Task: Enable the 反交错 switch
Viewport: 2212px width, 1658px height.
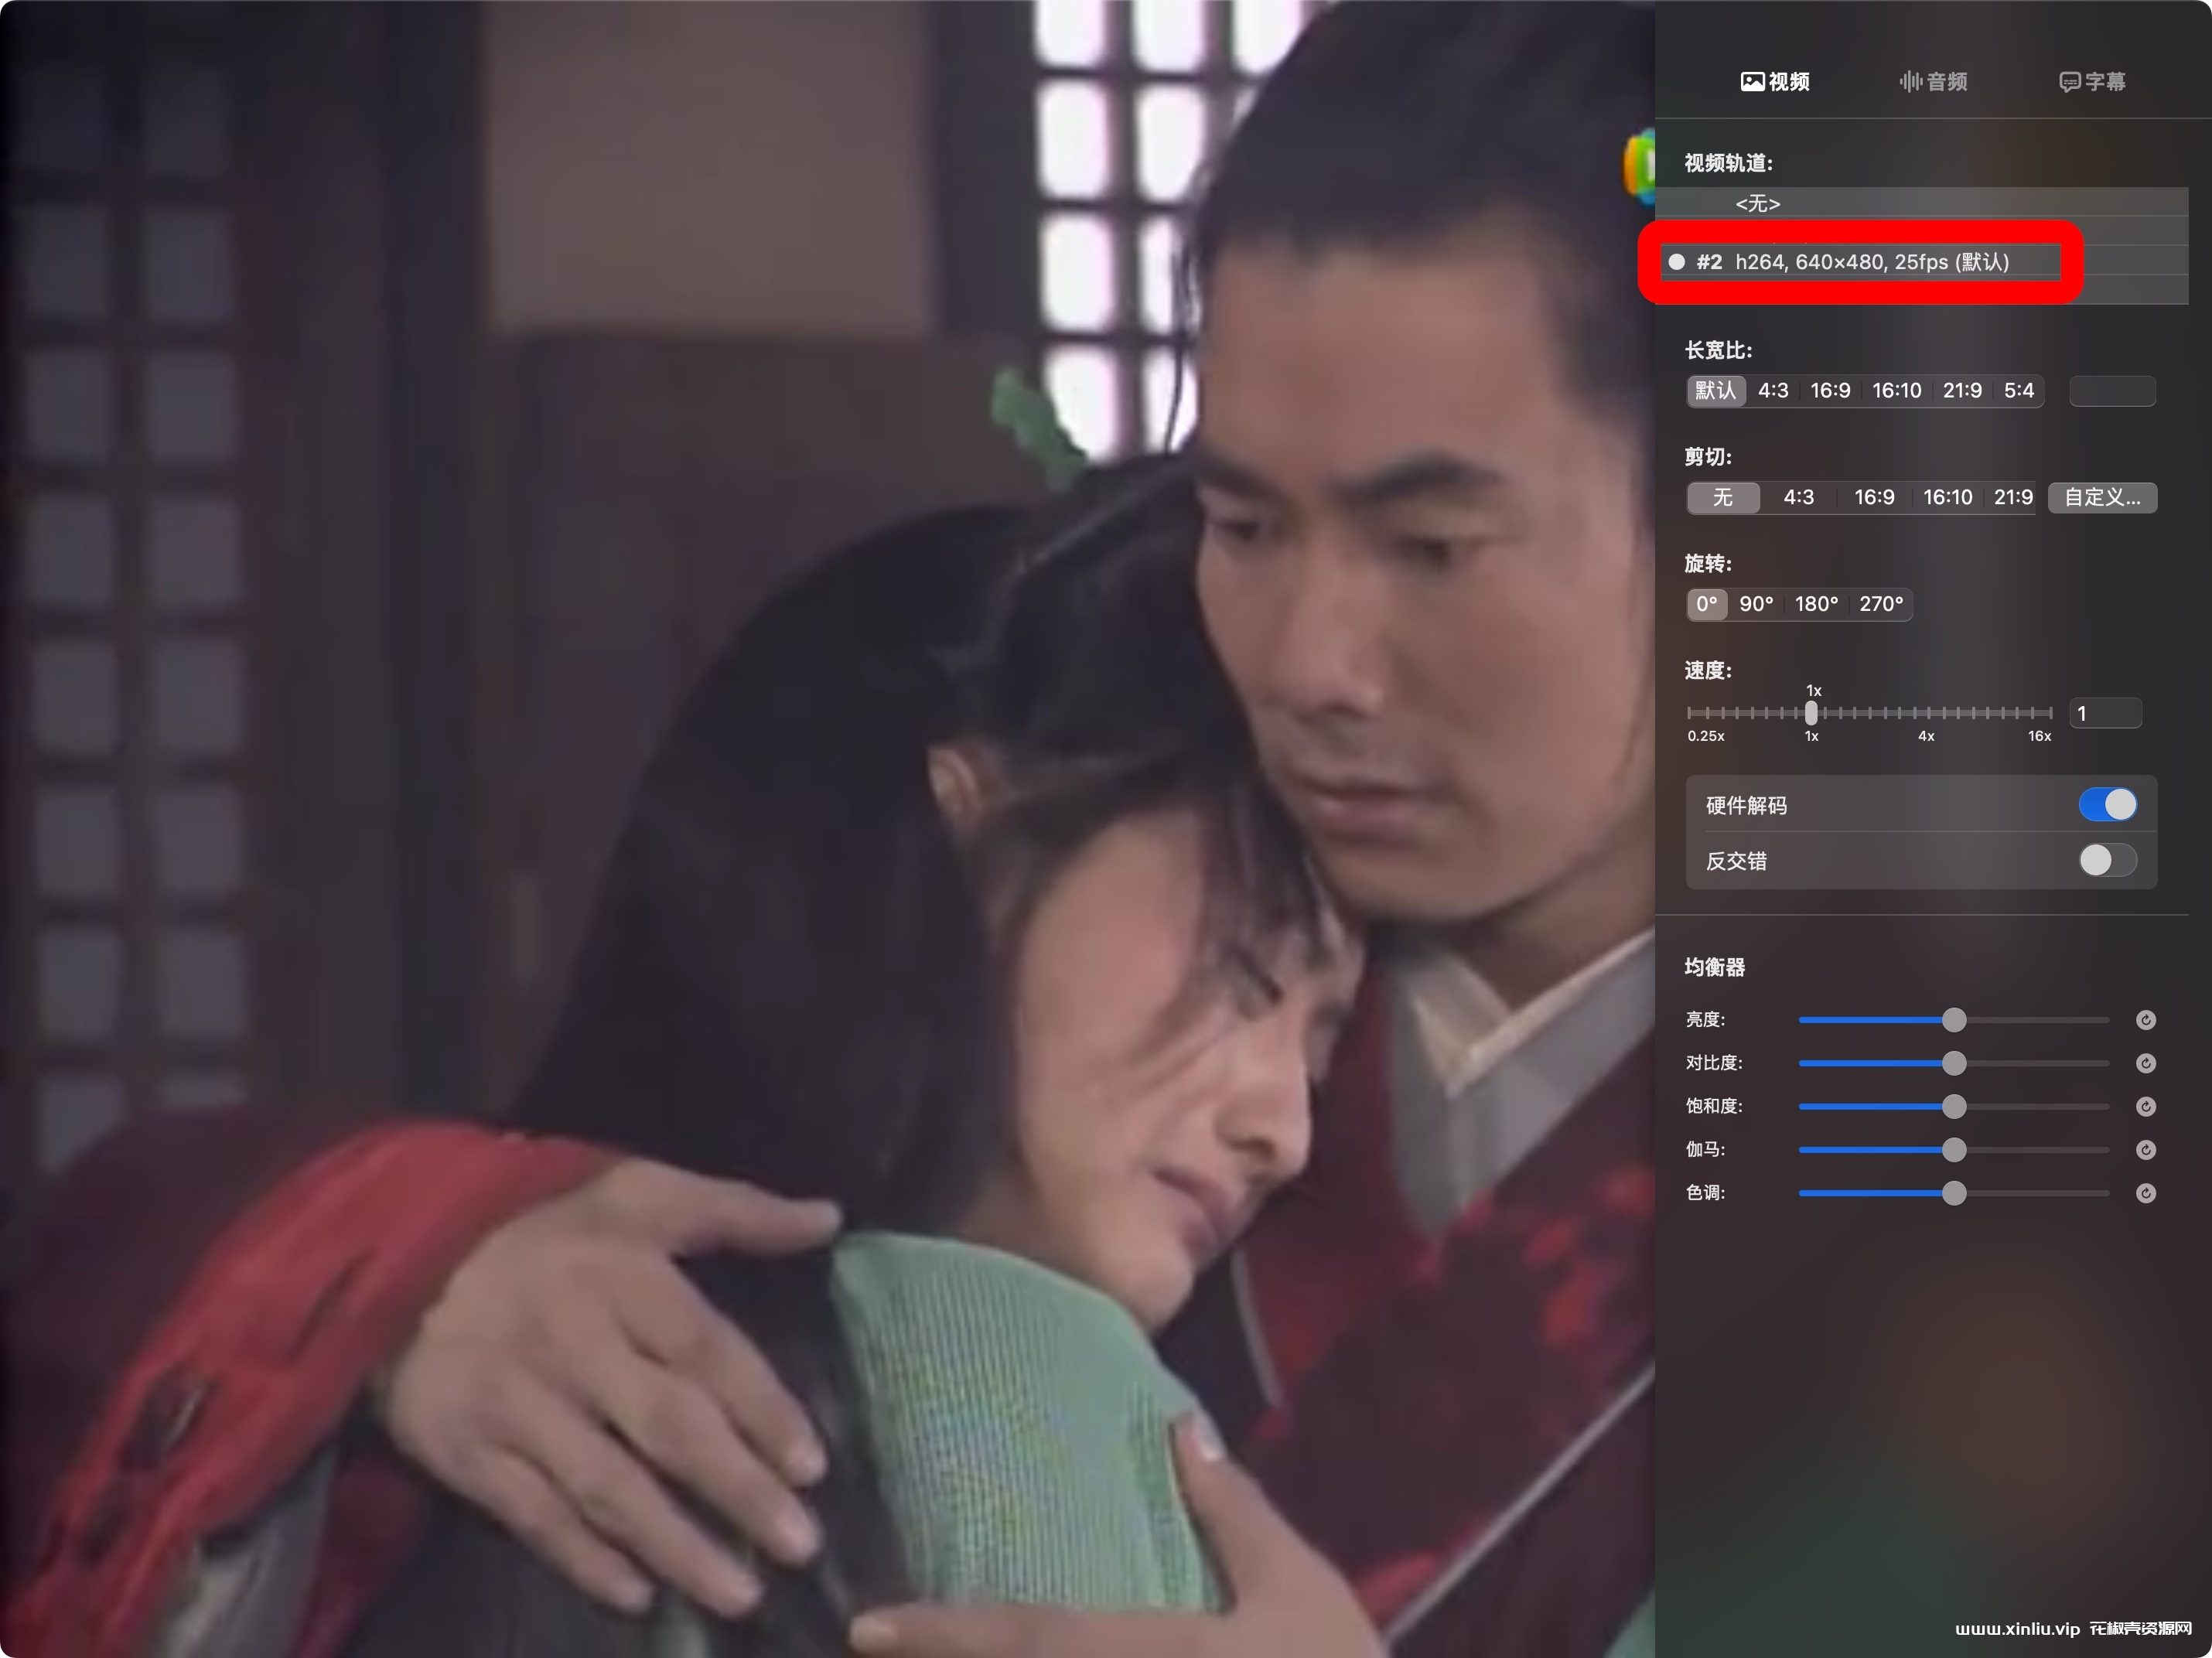Action: [2107, 861]
